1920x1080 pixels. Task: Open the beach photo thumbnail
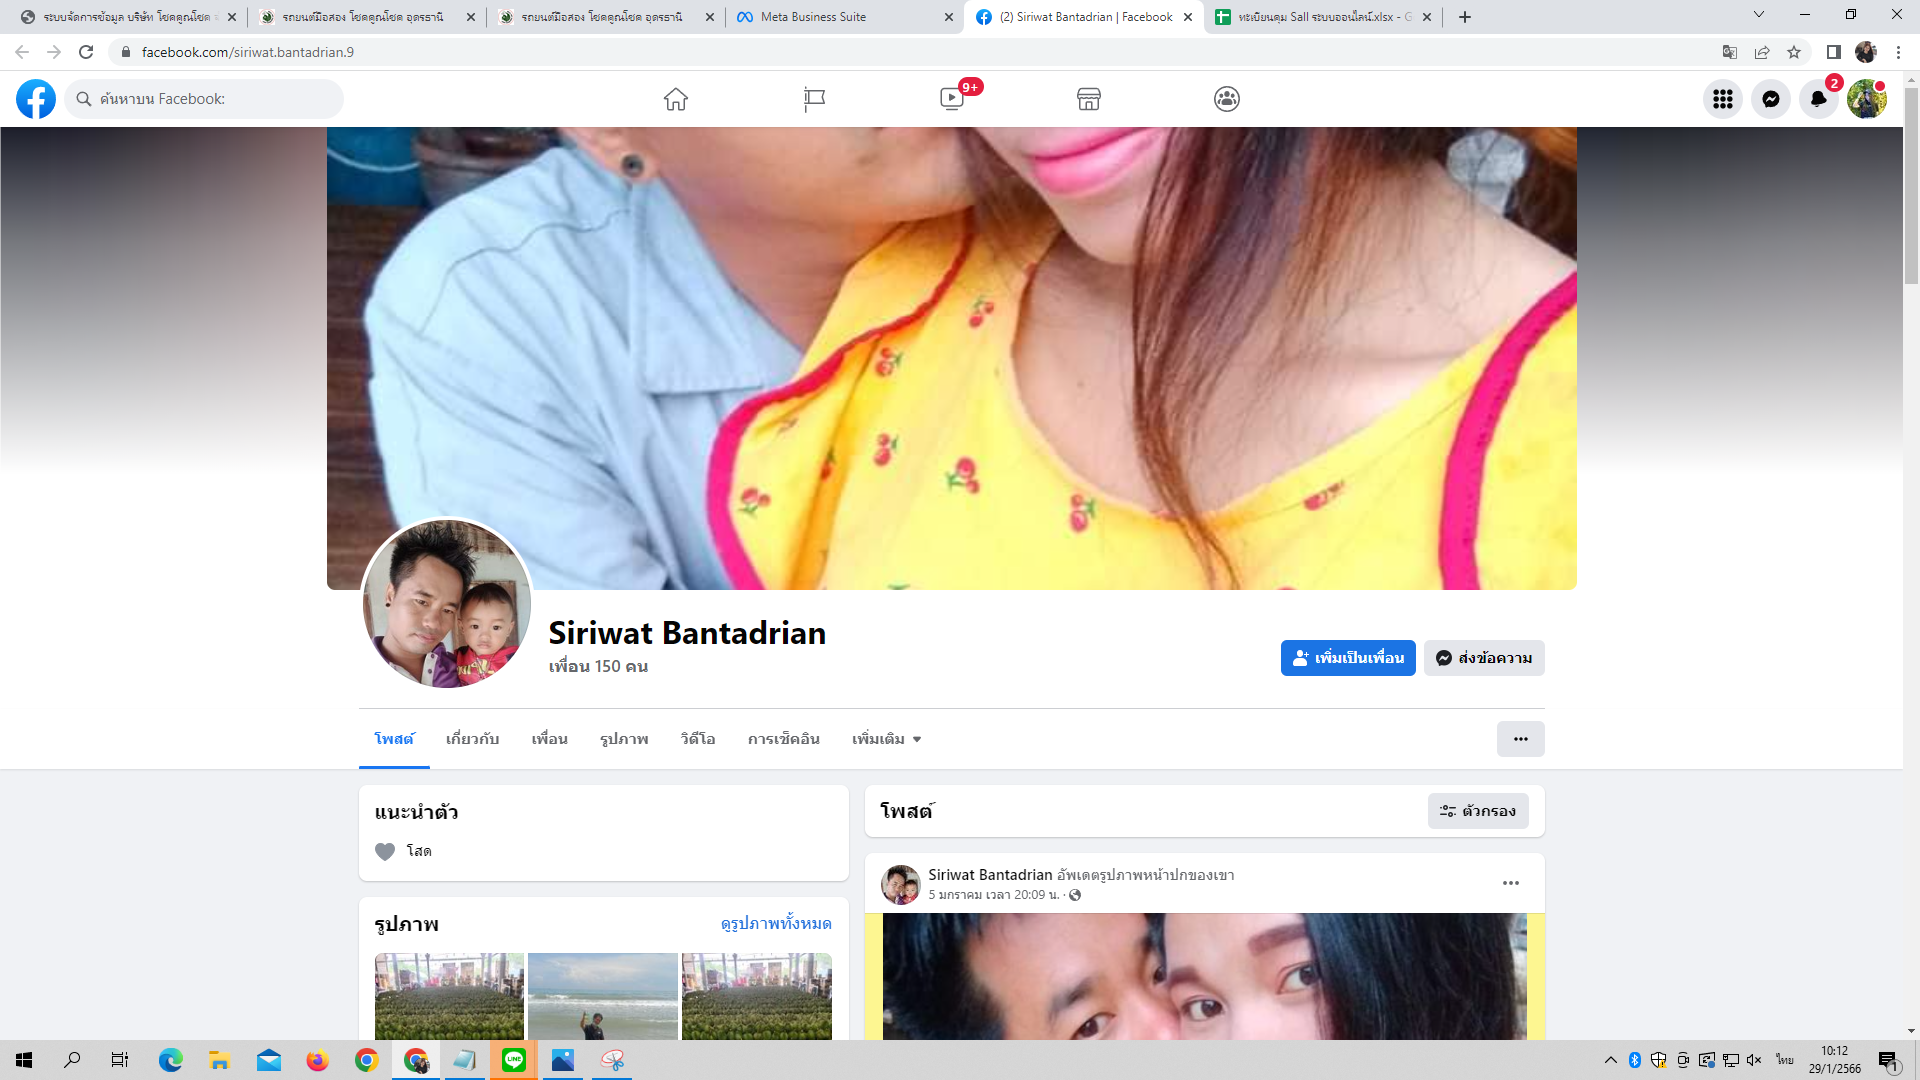point(602,996)
